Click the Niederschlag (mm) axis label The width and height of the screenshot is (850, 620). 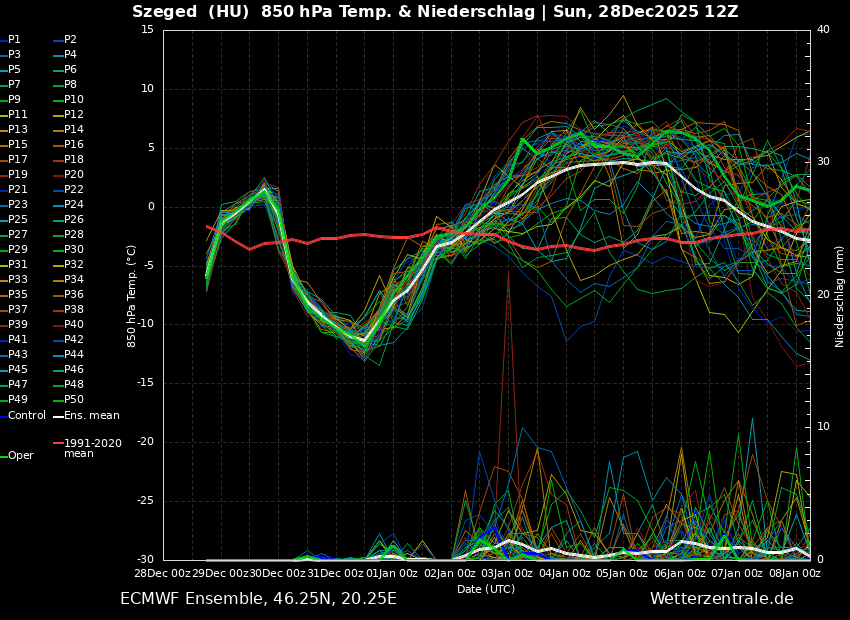(x=840, y=295)
